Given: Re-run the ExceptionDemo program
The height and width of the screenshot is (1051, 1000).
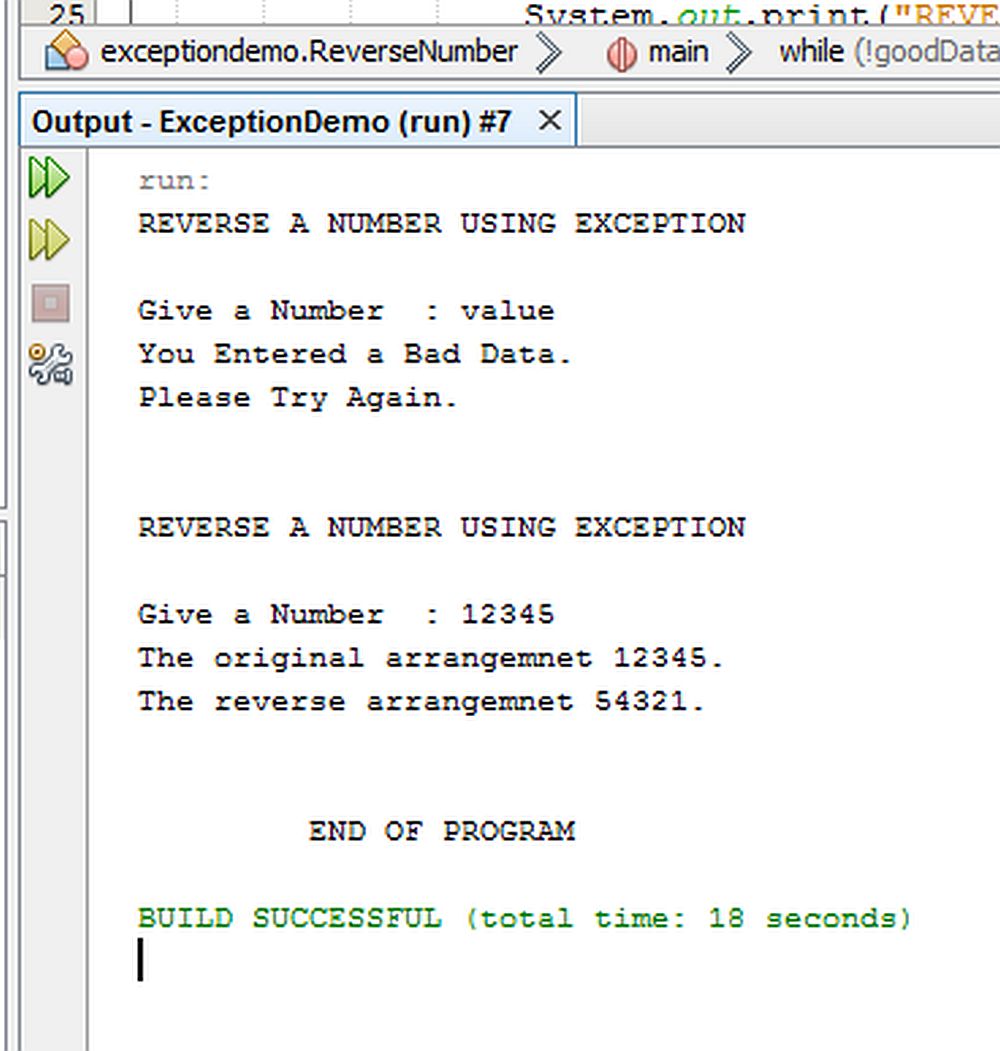Looking at the screenshot, I should tap(49, 175).
